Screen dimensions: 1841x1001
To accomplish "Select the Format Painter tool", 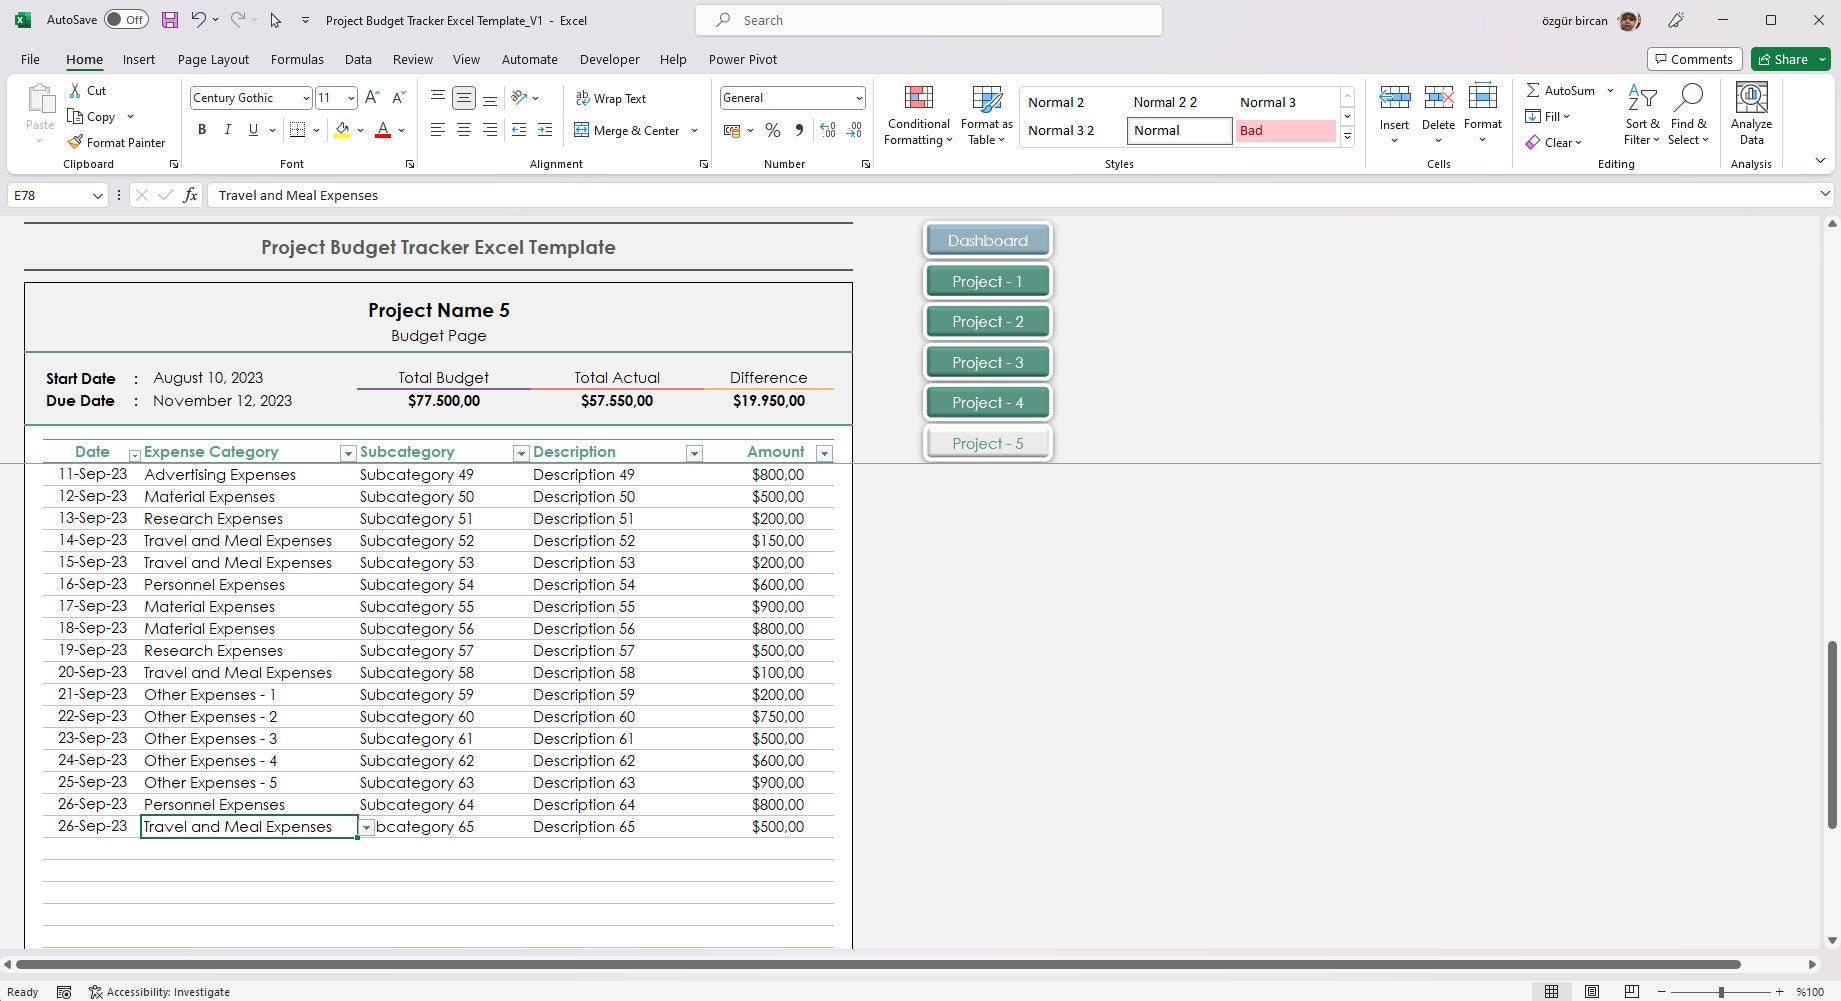I will click(117, 142).
